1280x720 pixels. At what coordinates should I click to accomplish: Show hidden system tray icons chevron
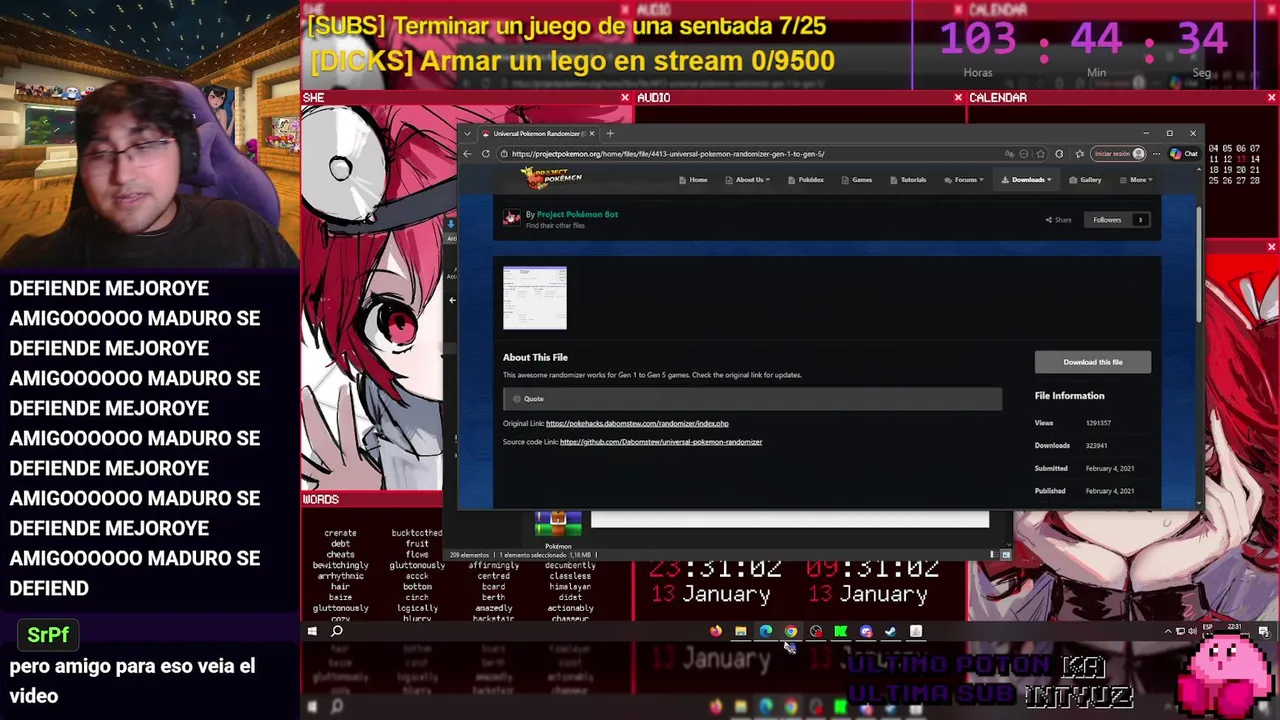point(1168,631)
